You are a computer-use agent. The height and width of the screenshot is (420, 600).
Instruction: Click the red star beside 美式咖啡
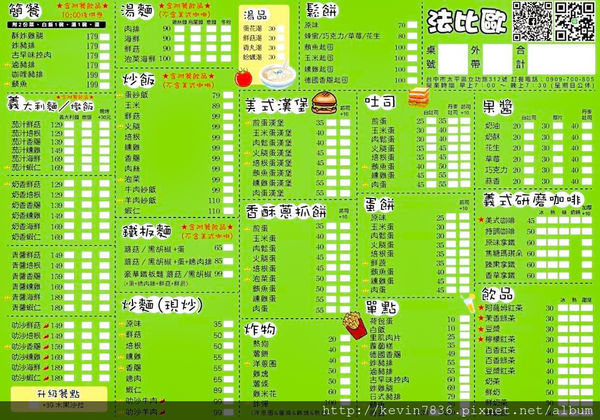point(481,220)
